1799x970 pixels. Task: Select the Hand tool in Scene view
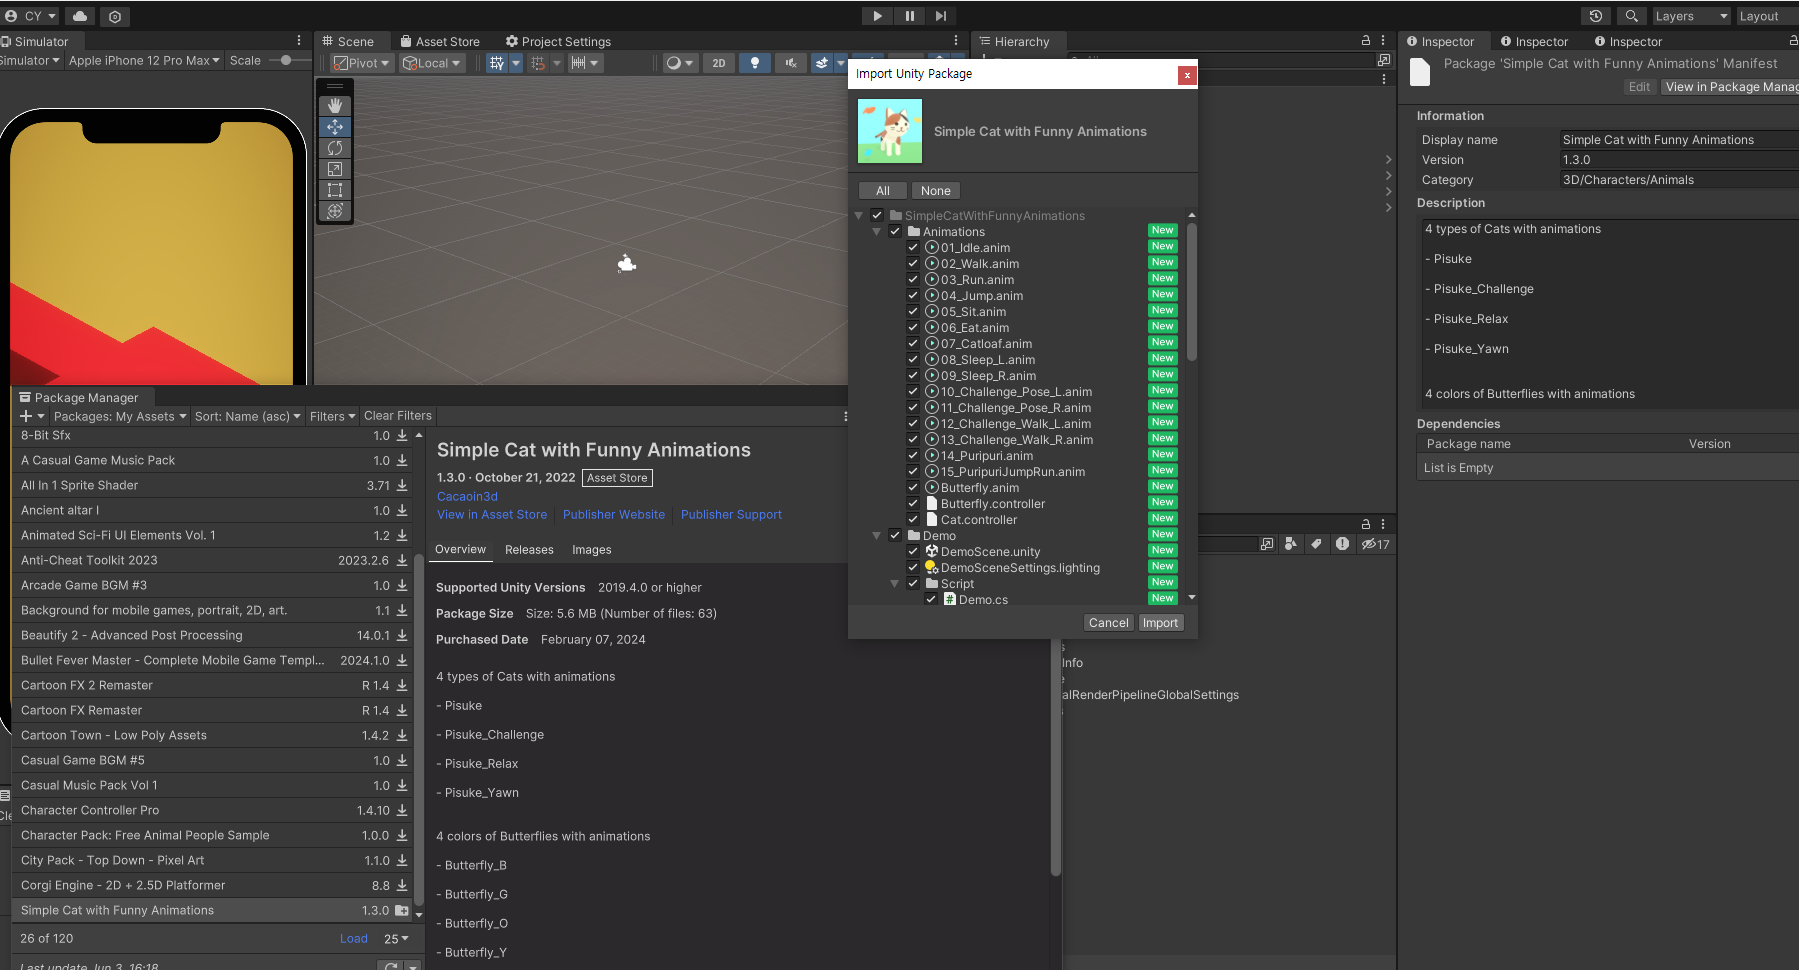(335, 105)
